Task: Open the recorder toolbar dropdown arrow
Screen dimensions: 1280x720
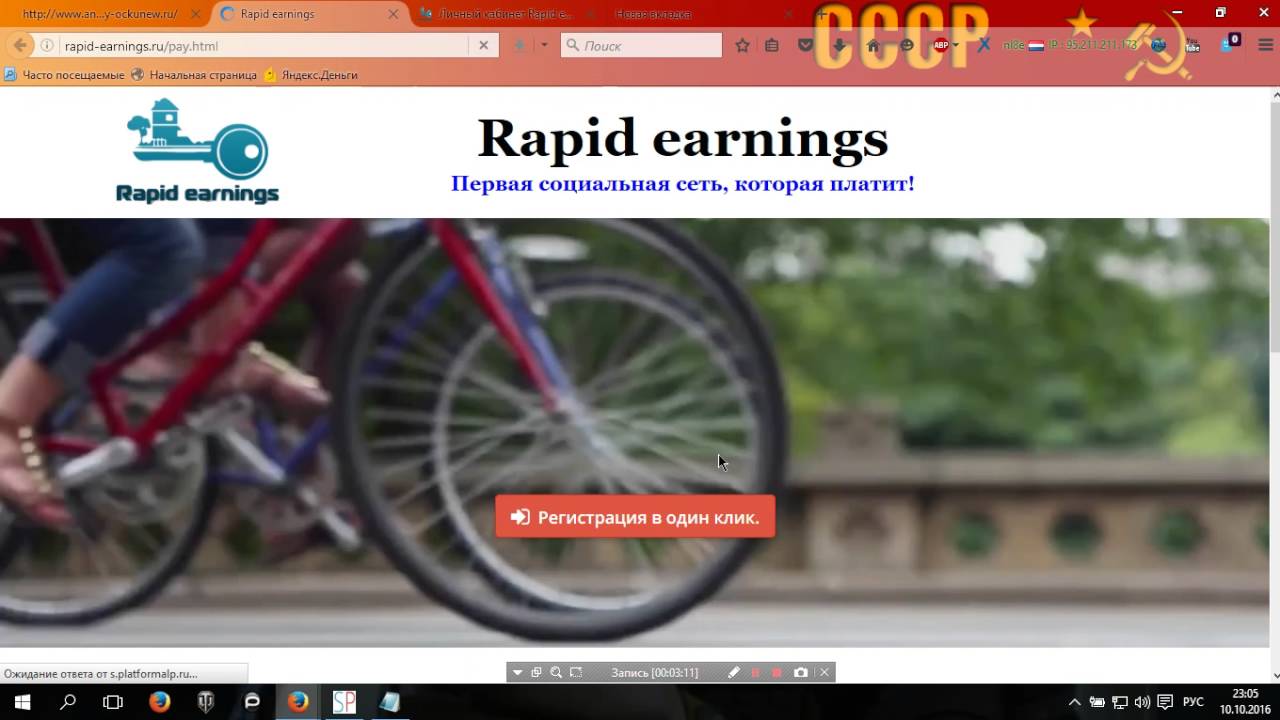Action: 517,673
